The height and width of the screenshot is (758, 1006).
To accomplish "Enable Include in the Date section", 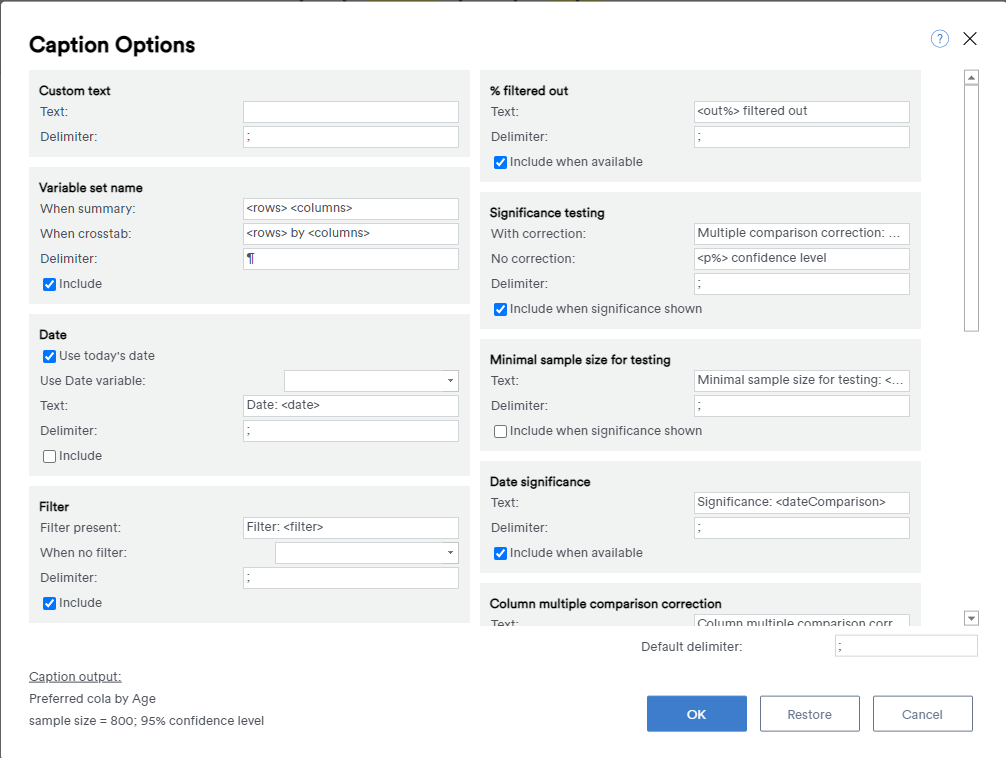I will tap(49, 455).
